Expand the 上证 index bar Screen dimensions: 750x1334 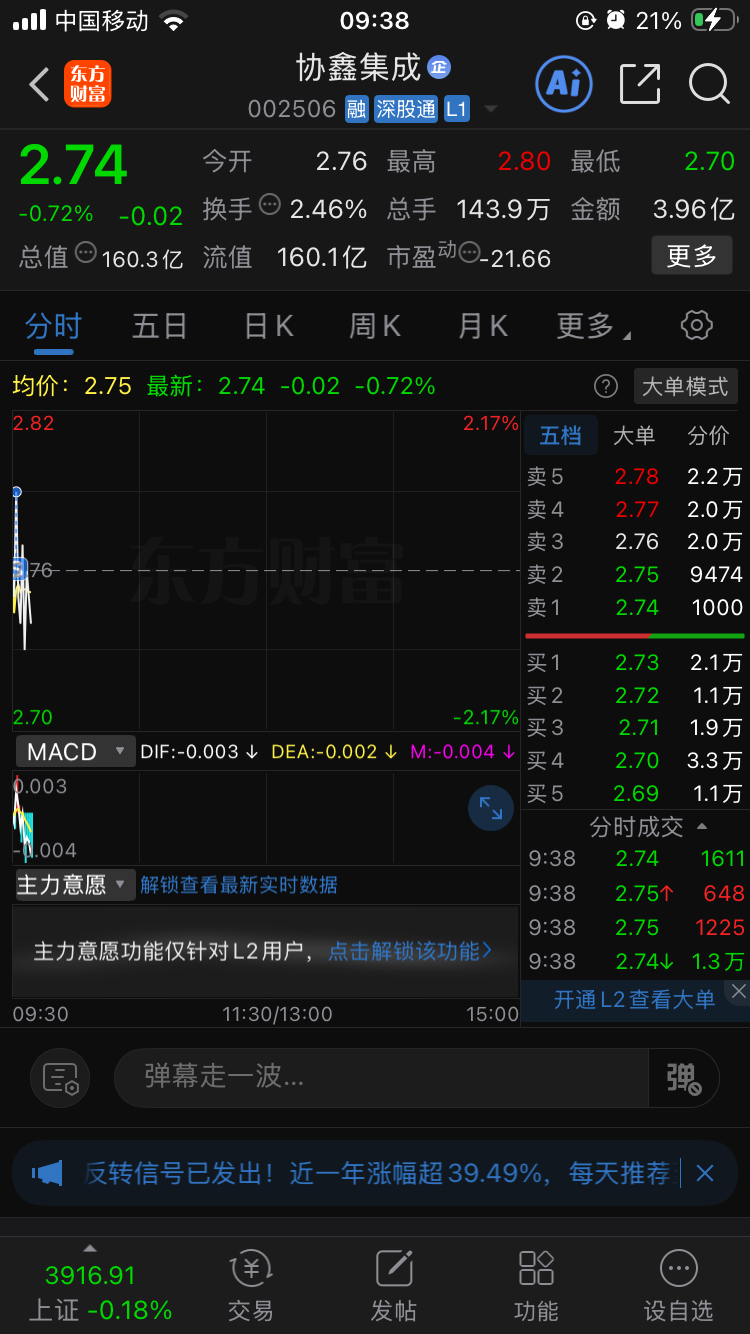point(90,1248)
